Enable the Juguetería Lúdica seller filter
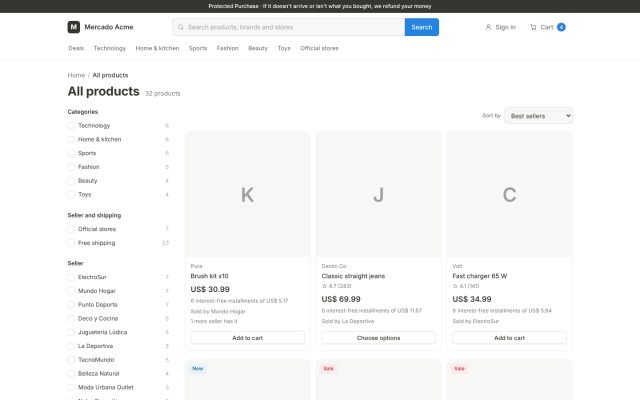This screenshot has height=400, width=640. coord(71,332)
